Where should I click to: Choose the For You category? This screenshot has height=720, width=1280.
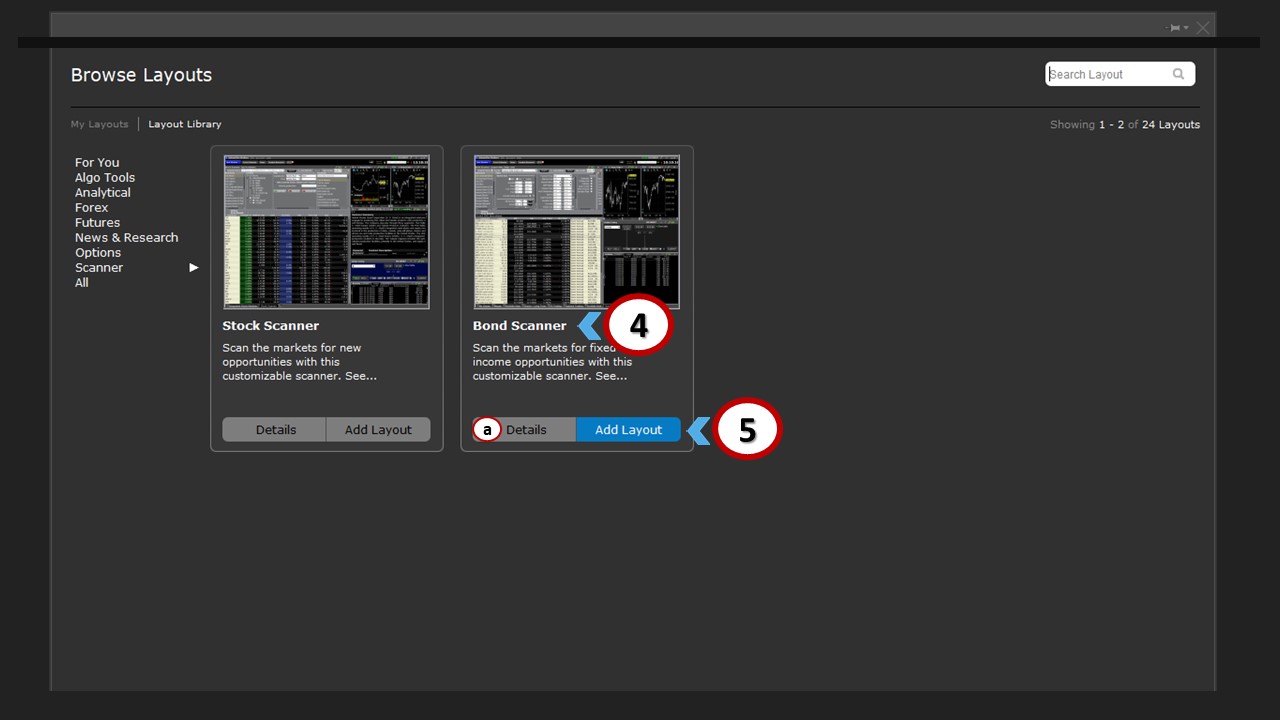coord(97,162)
